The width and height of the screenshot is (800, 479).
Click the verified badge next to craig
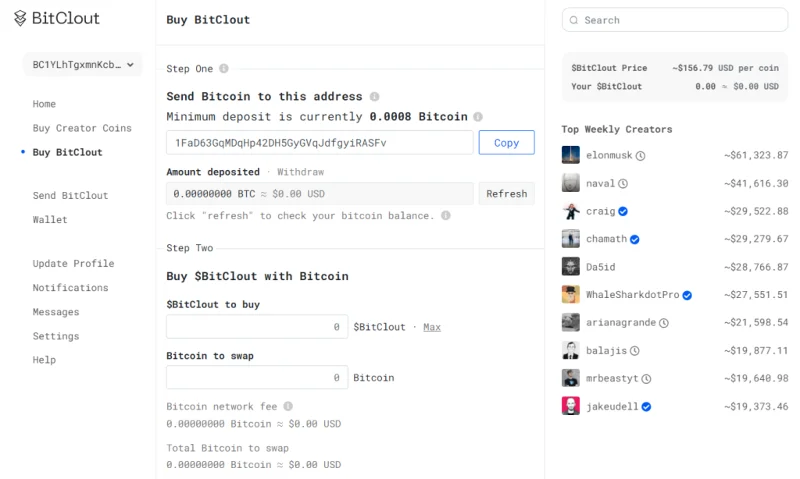point(623,211)
